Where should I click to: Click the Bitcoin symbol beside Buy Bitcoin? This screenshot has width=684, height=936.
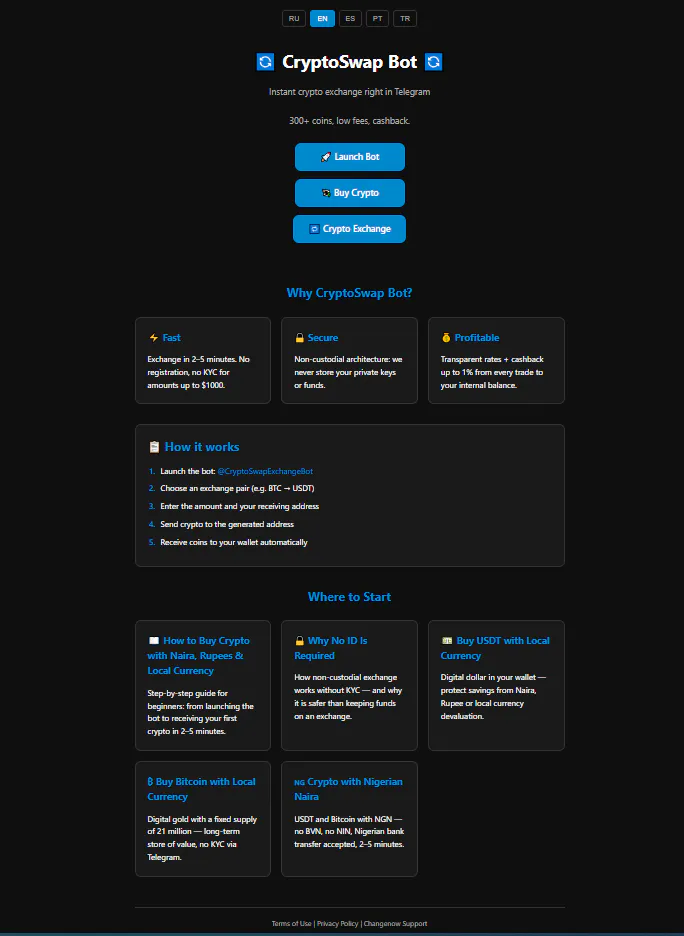coord(150,782)
